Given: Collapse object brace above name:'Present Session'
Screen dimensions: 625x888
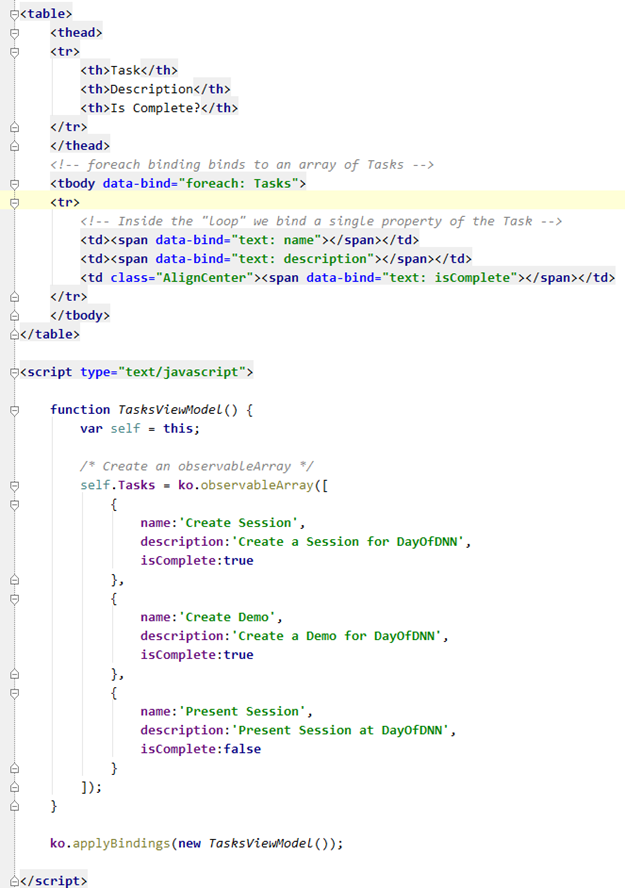Looking at the screenshot, I should 15,693.
